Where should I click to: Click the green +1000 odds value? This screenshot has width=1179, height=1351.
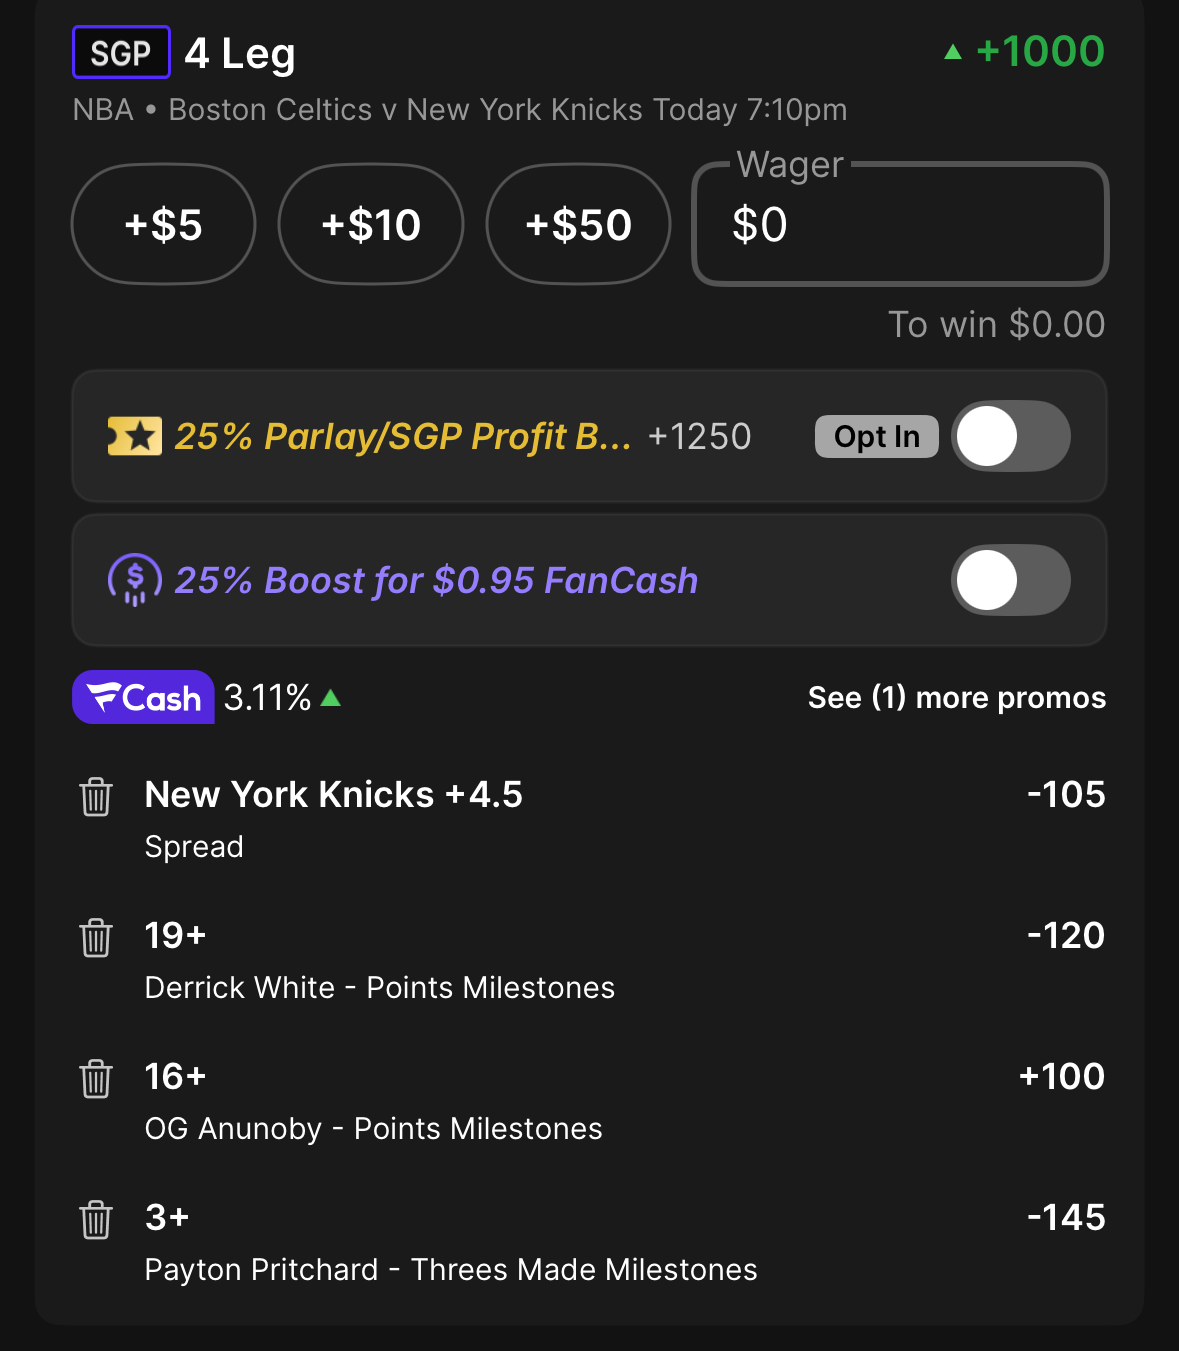coord(1038,51)
